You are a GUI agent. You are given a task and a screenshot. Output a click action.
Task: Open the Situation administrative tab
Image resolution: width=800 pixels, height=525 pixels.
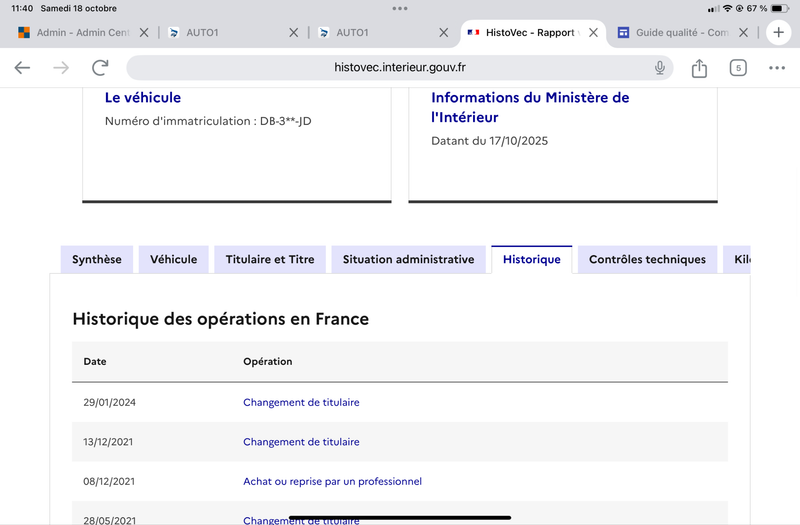click(x=408, y=260)
